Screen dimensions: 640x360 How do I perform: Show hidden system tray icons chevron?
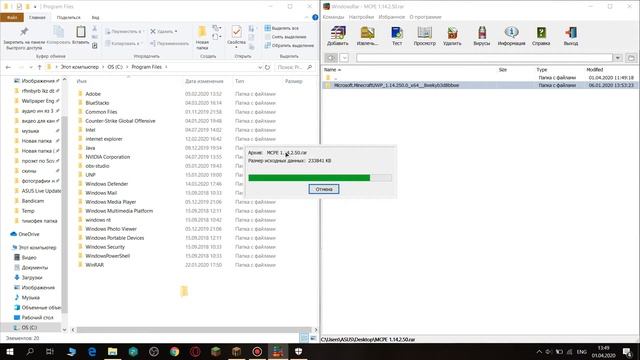coord(539,351)
